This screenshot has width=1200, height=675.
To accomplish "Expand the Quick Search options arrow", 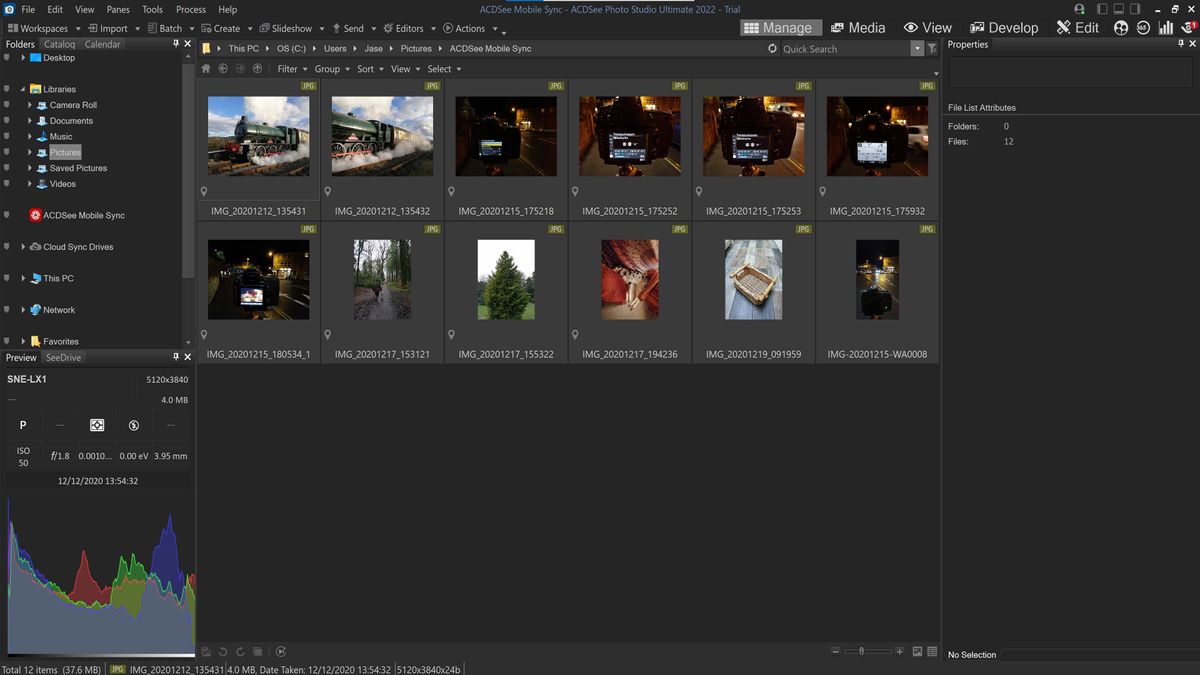I will coord(917,48).
